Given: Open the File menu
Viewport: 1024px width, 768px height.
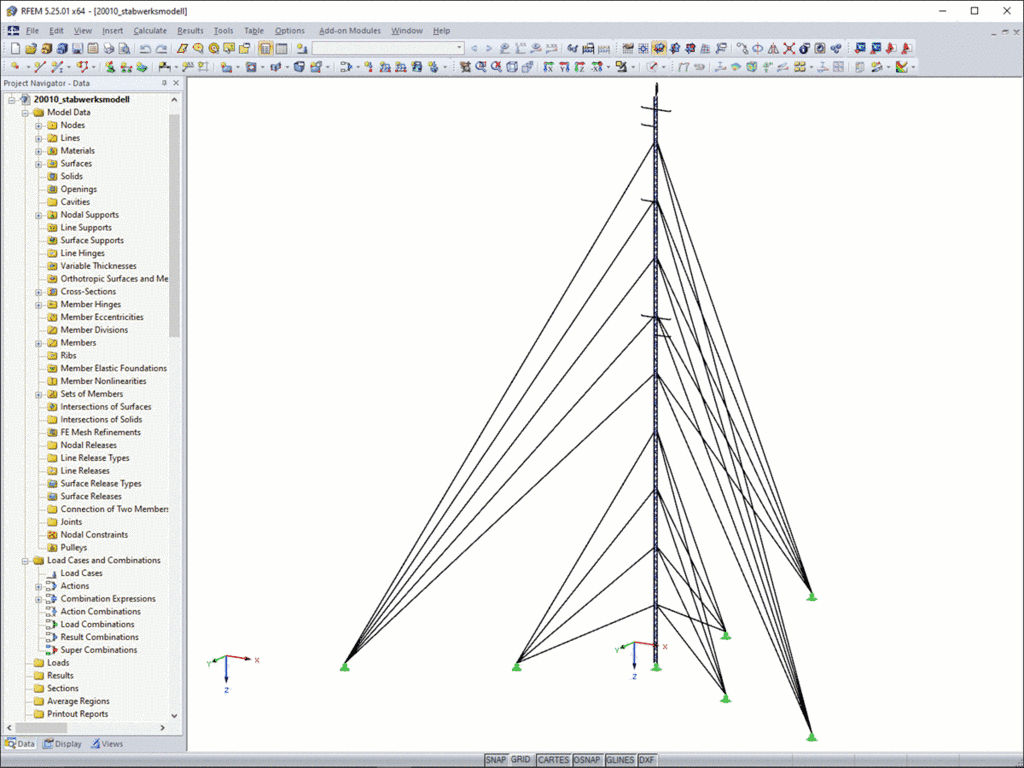Looking at the screenshot, I should 32,31.
